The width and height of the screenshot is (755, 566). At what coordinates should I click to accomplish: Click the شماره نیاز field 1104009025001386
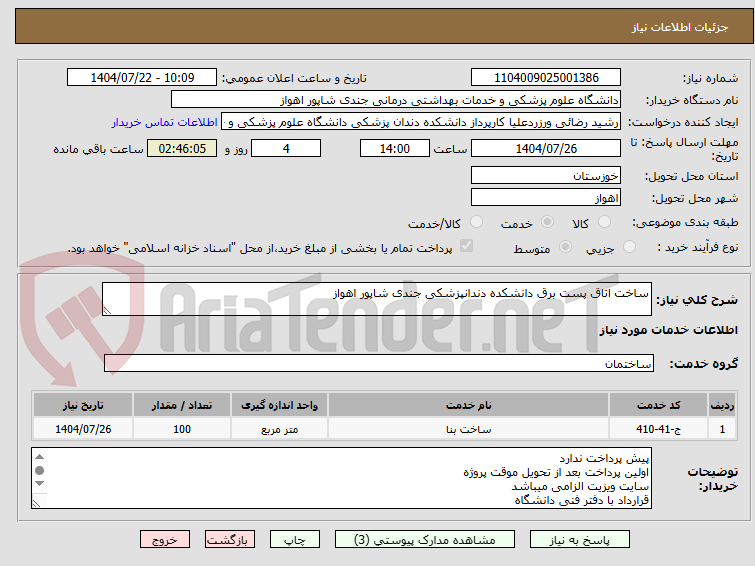(546, 78)
